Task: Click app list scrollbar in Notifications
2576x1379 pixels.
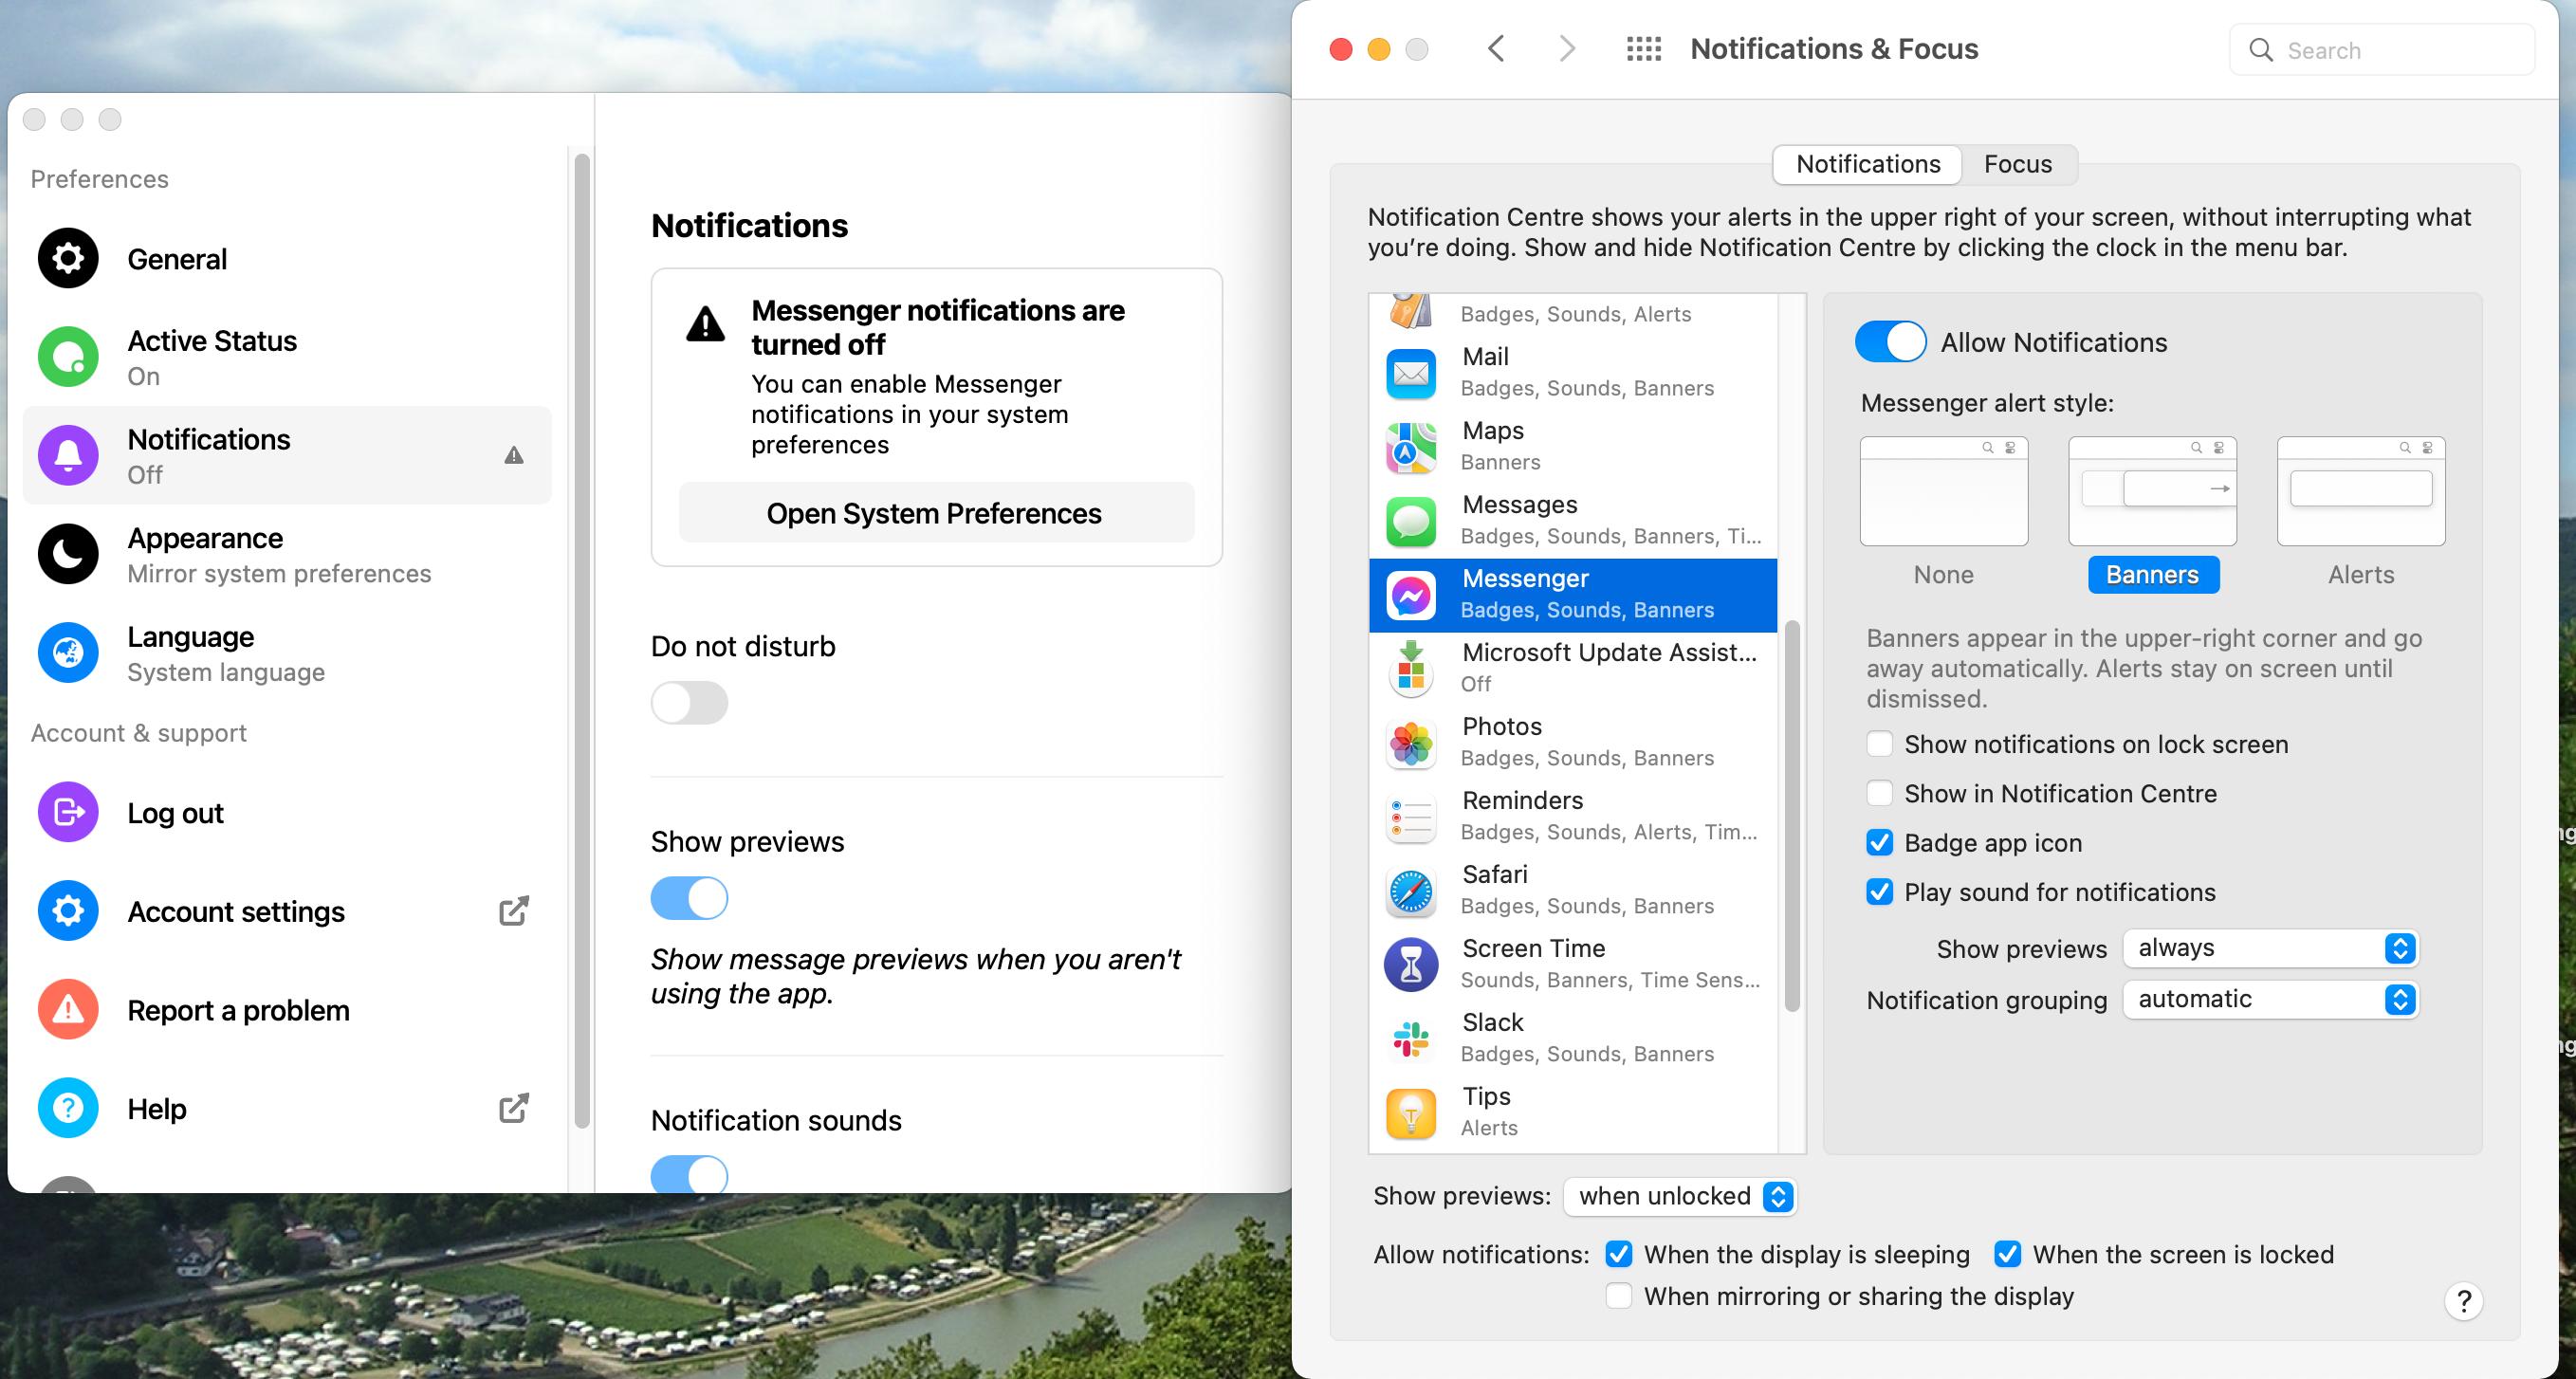Action: point(1792,815)
